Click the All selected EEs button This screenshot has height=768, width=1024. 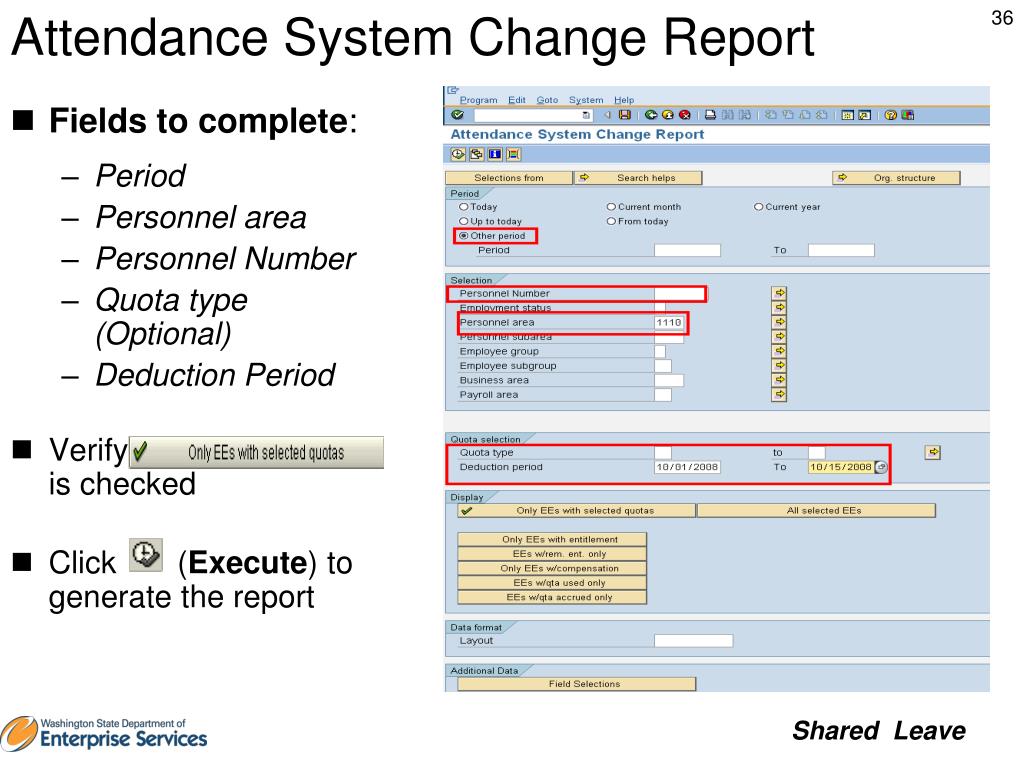point(816,510)
